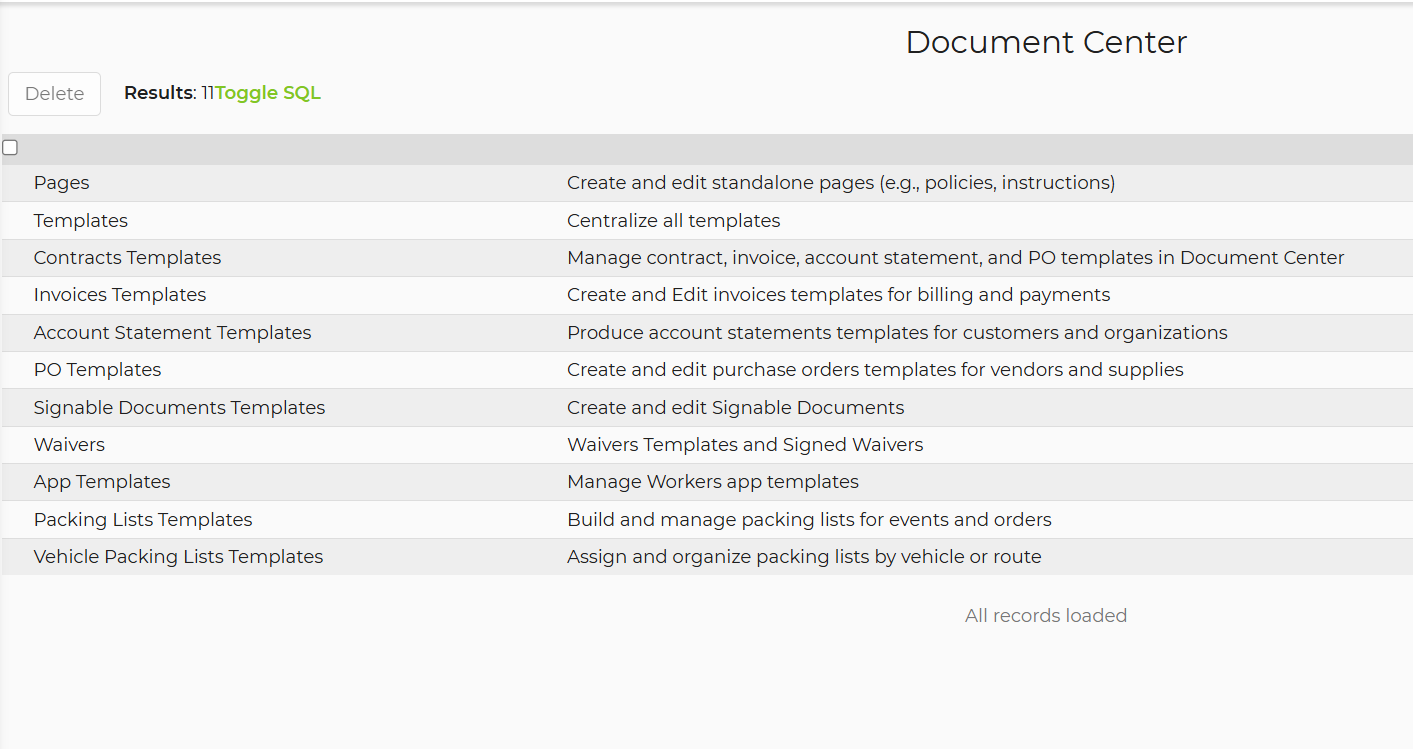This screenshot has height=749, width=1413.
Task: Check the select-all checkbox in table header
Action: [x=10, y=148]
